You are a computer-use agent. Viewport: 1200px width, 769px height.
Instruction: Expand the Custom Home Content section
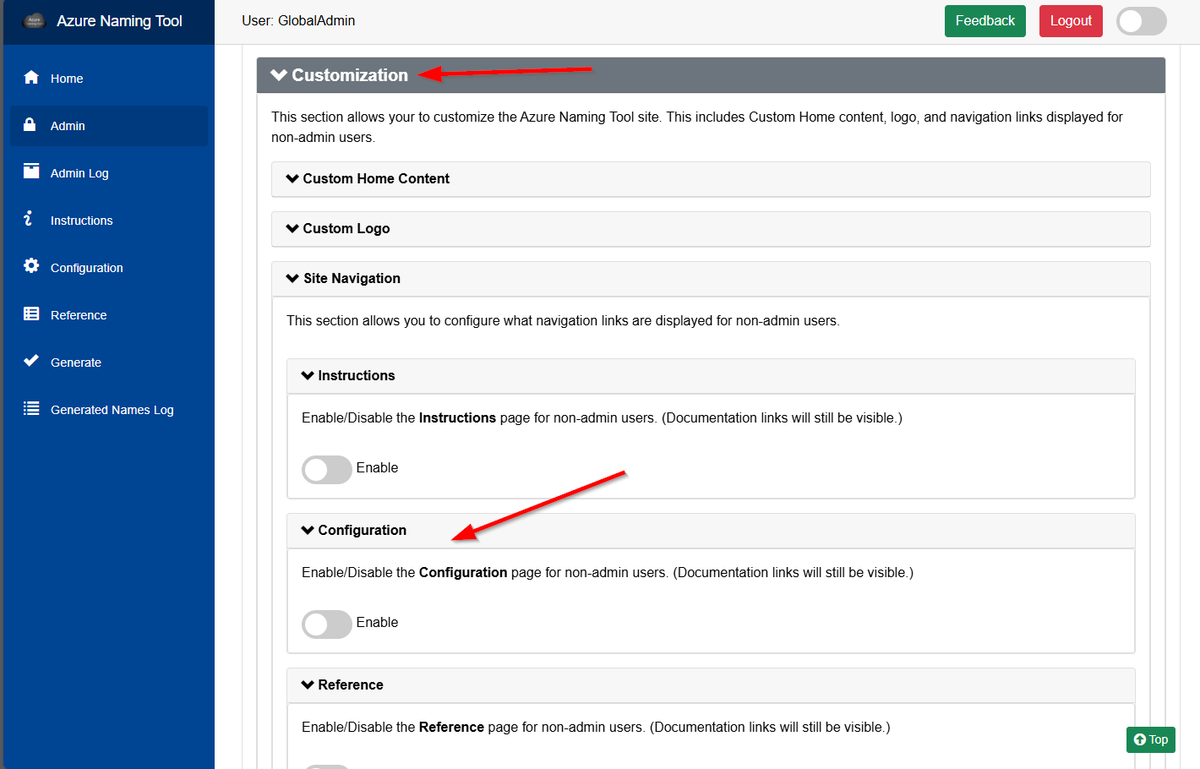711,179
